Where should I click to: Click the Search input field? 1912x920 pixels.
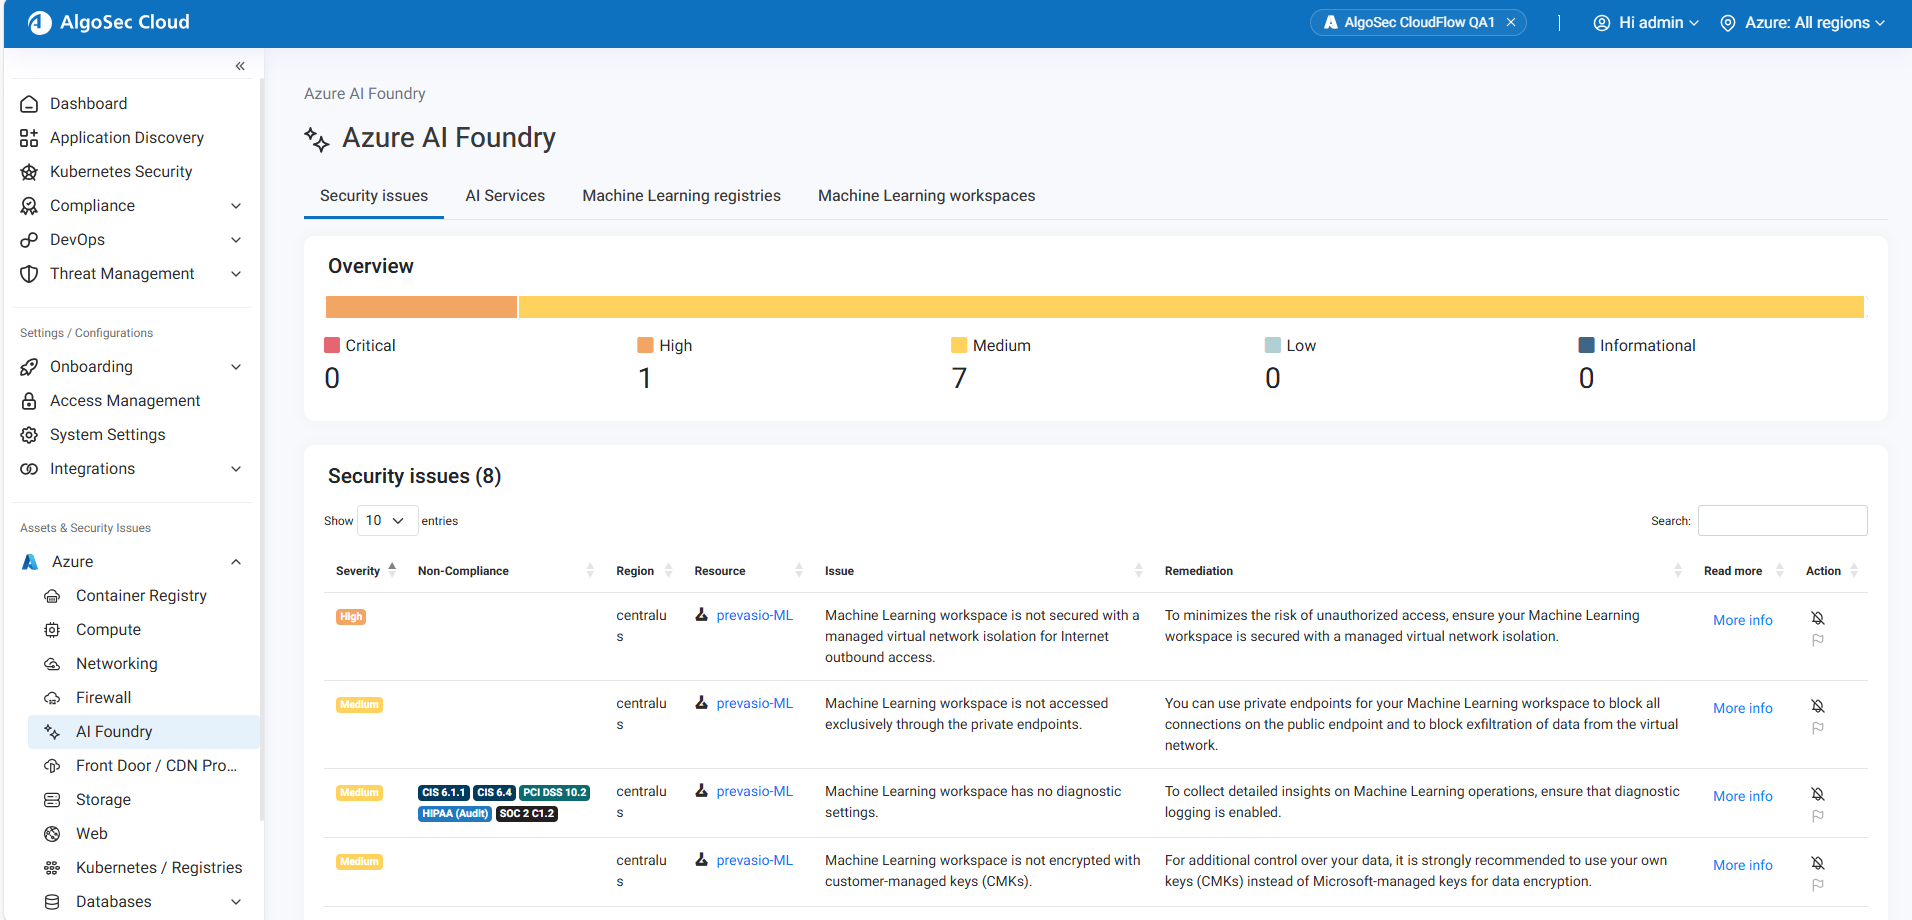coord(1782,521)
